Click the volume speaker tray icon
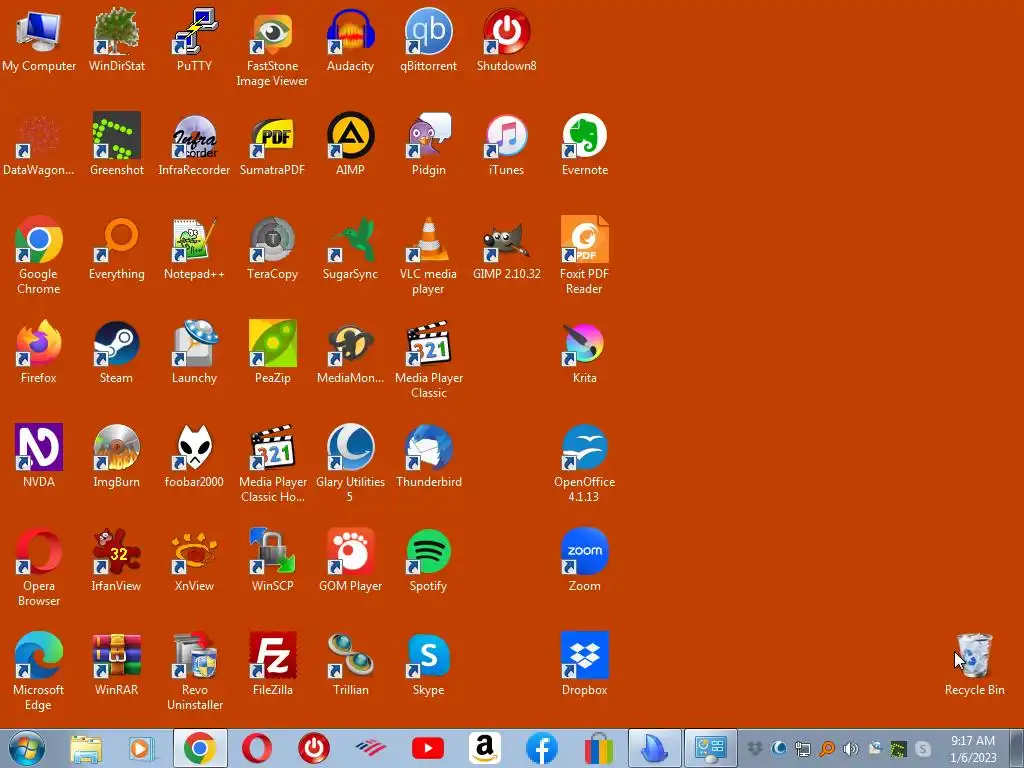This screenshot has width=1024, height=768. [850, 748]
